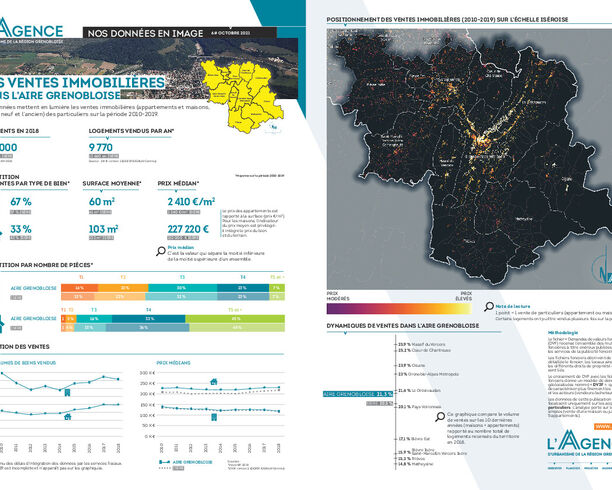Click the yellow territory map thumbnail
612x490 pixels.
[242, 96]
